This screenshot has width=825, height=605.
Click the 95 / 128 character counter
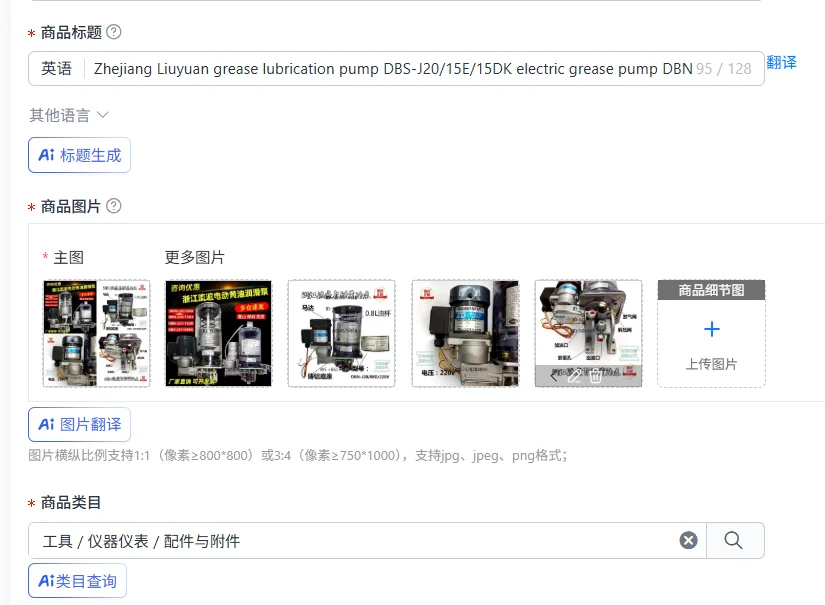pyautogui.click(x=723, y=69)
